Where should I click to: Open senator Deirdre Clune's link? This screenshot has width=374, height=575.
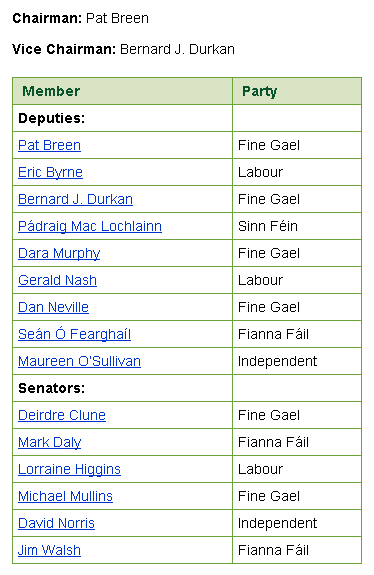tap(62, 415)
